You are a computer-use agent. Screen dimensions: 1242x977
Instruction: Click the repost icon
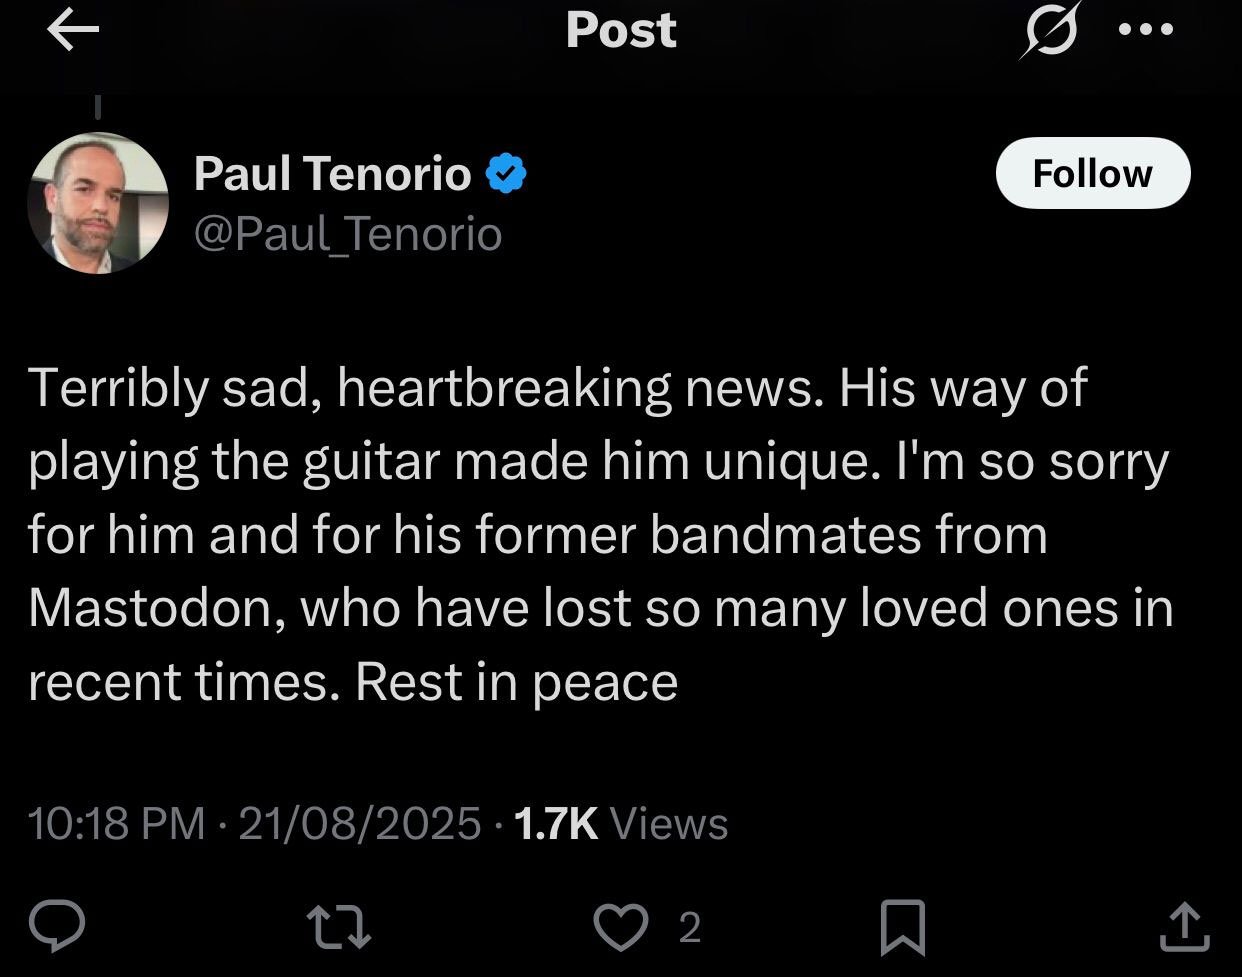click(340, 928)
